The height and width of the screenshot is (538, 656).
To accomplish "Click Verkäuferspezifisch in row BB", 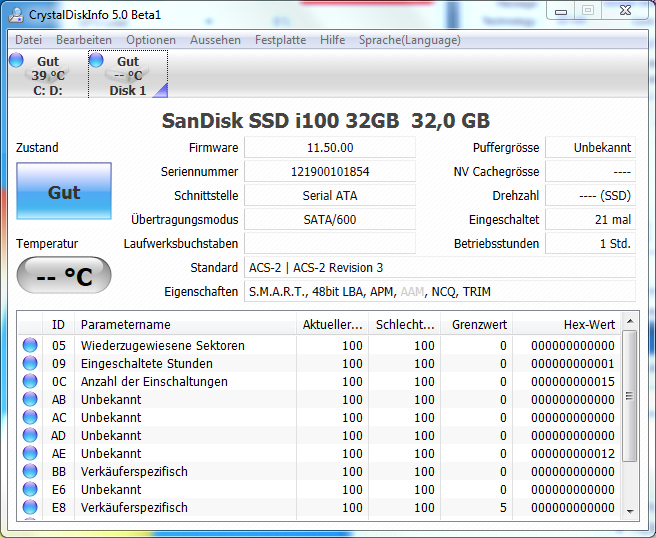I will pos(134,471).
